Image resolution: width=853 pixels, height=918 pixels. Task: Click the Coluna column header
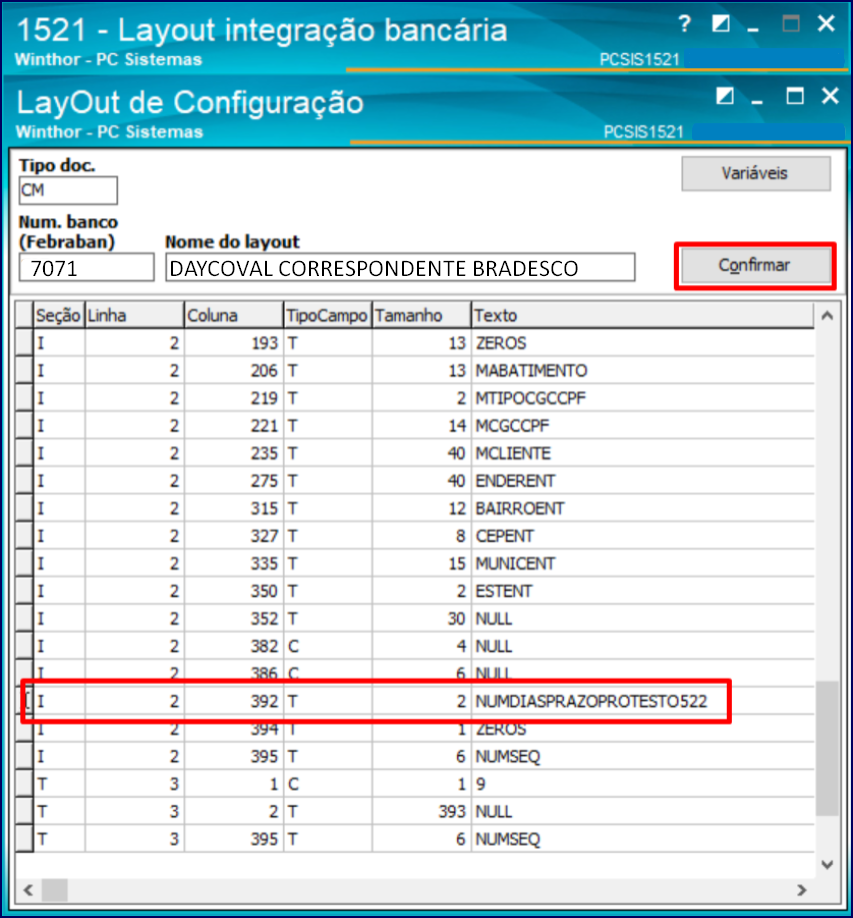tap(234, 316)
